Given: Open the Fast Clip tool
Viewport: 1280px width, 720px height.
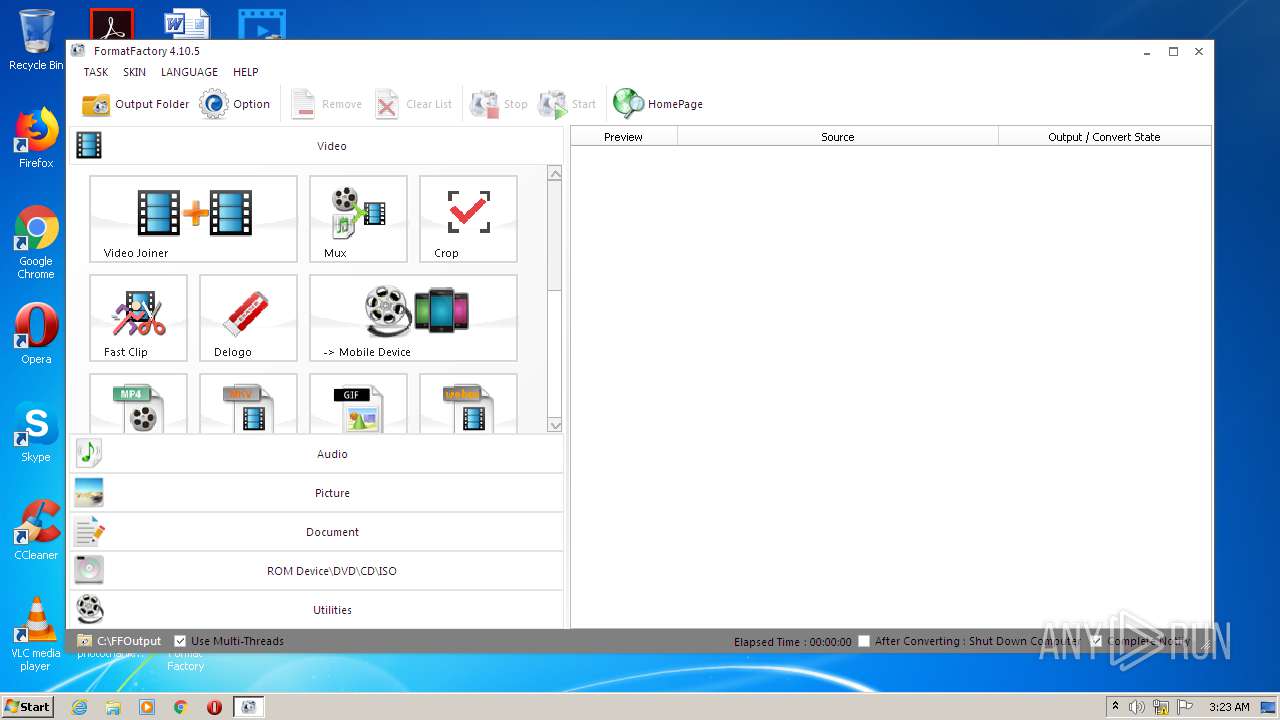Looking at the screenshot, I should tap(138, 318).
